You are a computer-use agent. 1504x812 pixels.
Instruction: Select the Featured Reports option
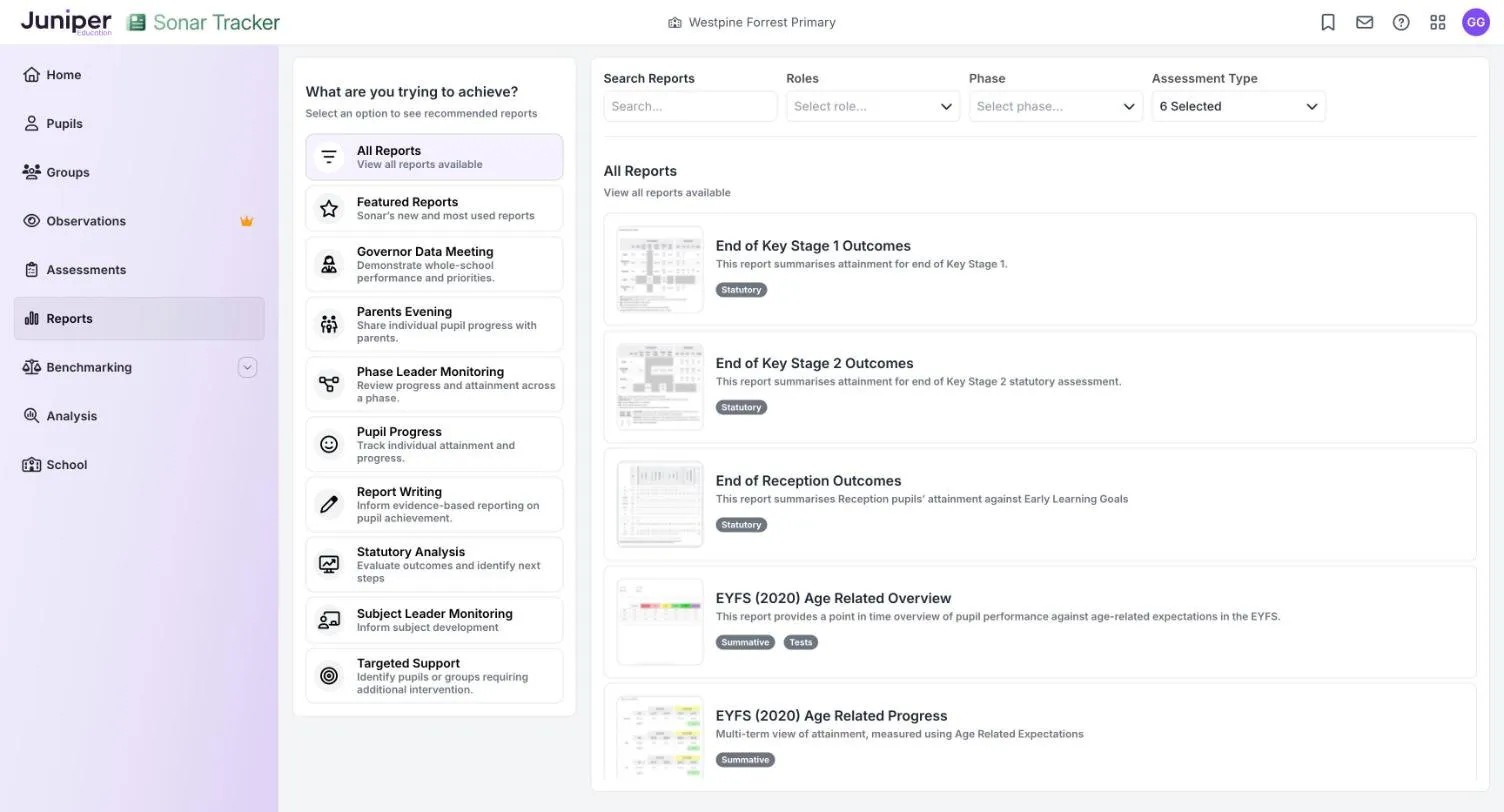click(434, 208)
